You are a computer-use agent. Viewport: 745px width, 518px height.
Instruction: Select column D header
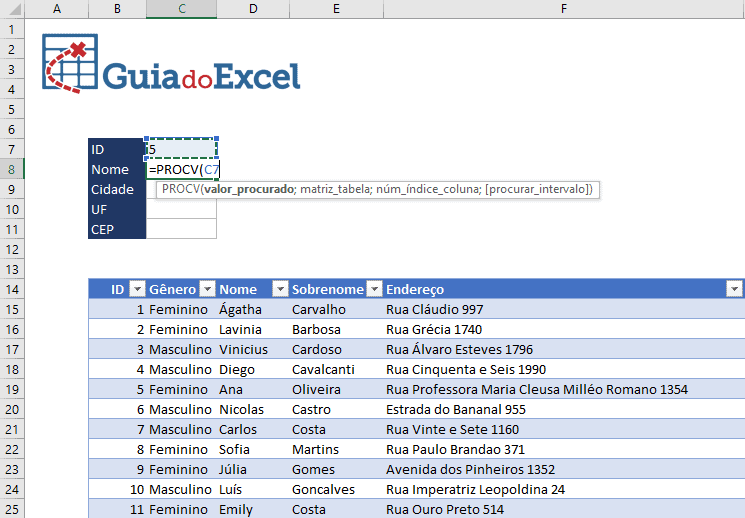point(253,9)
